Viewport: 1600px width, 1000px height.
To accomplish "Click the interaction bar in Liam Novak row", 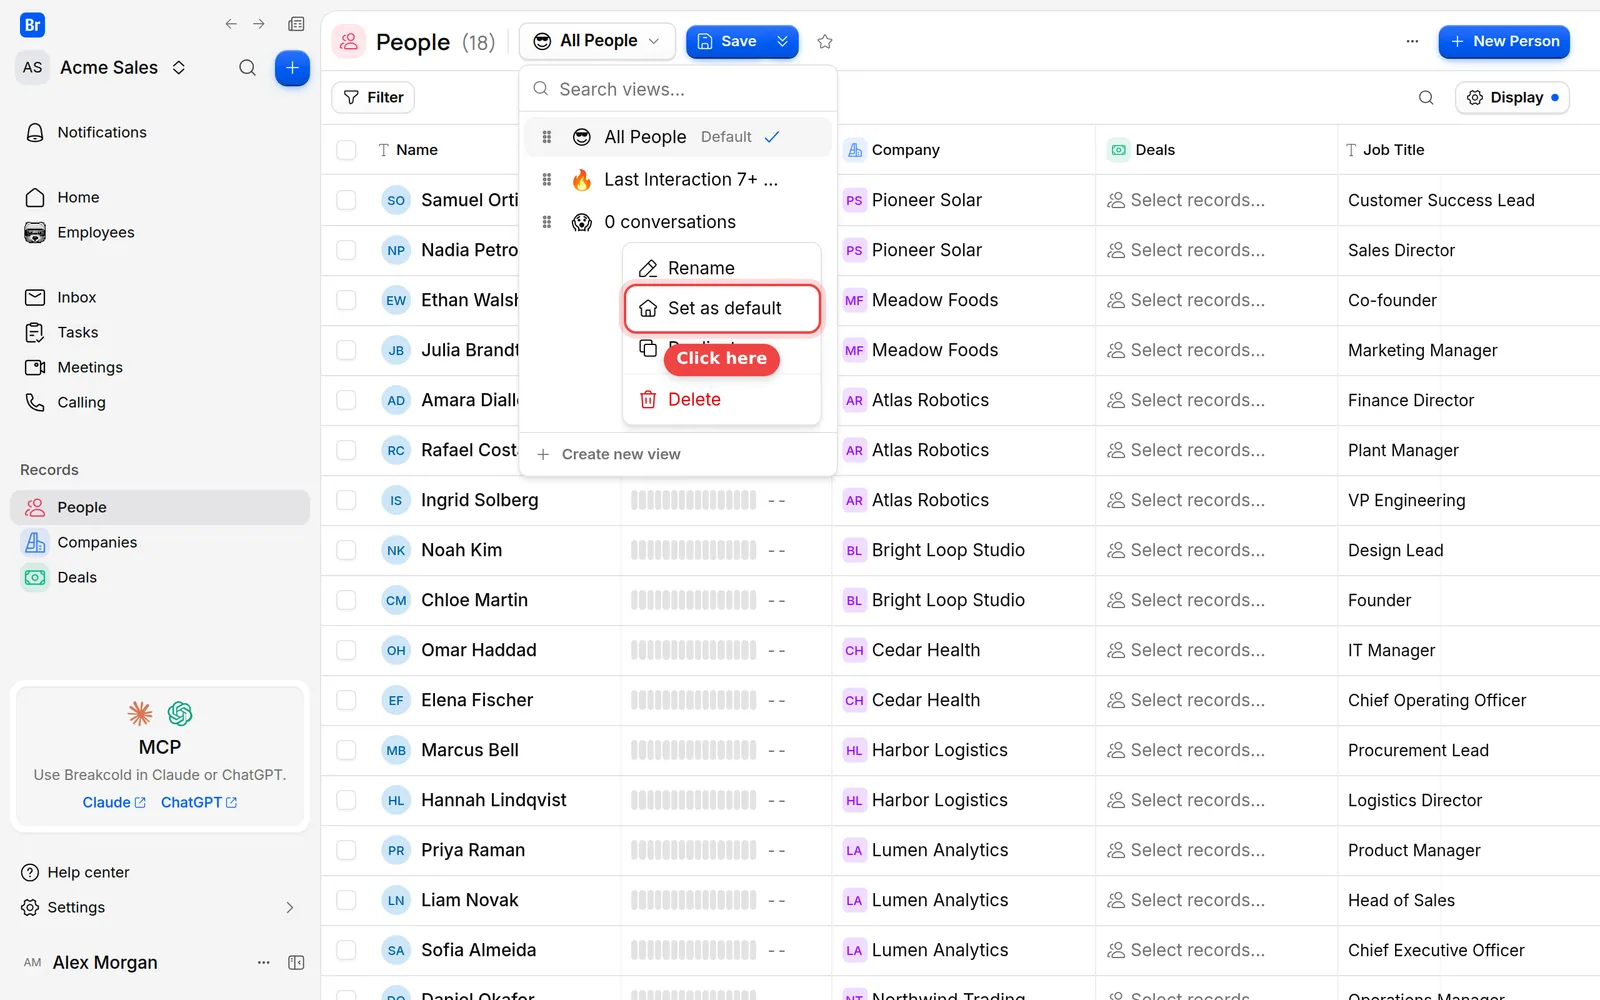I will pos(694,900).
